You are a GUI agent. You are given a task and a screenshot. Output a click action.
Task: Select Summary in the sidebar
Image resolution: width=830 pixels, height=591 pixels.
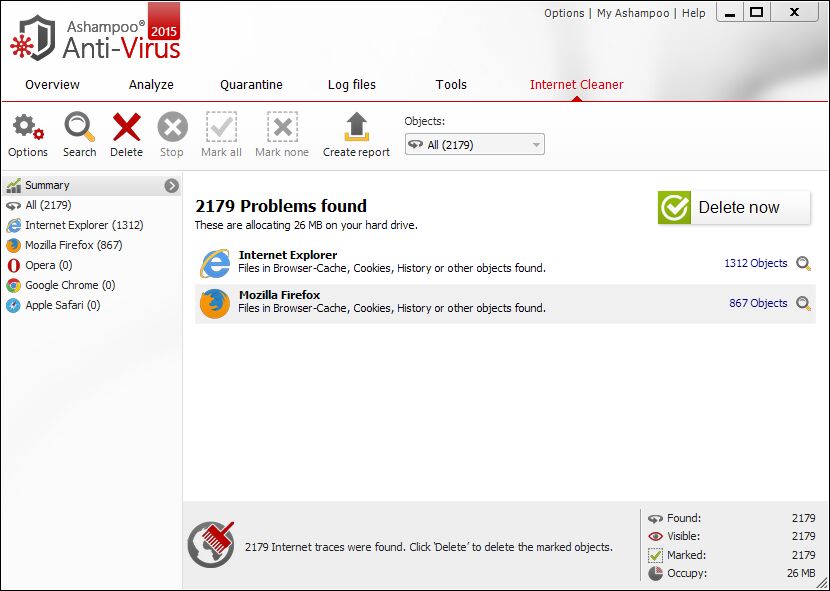click(92, 185)
